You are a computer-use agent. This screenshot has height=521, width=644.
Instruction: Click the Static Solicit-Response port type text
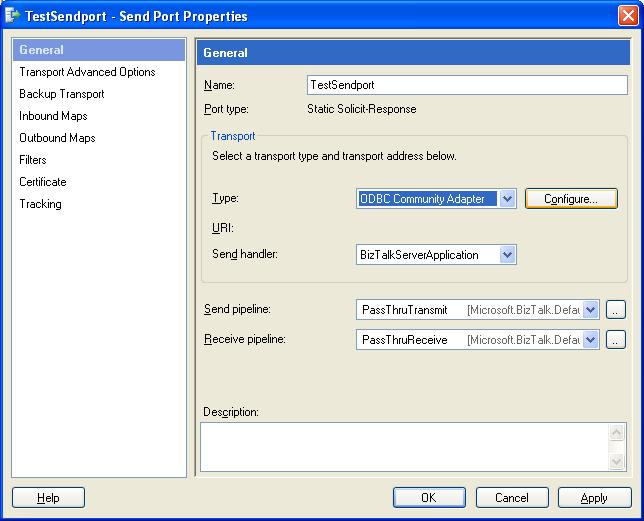click(x=361, y=109)
